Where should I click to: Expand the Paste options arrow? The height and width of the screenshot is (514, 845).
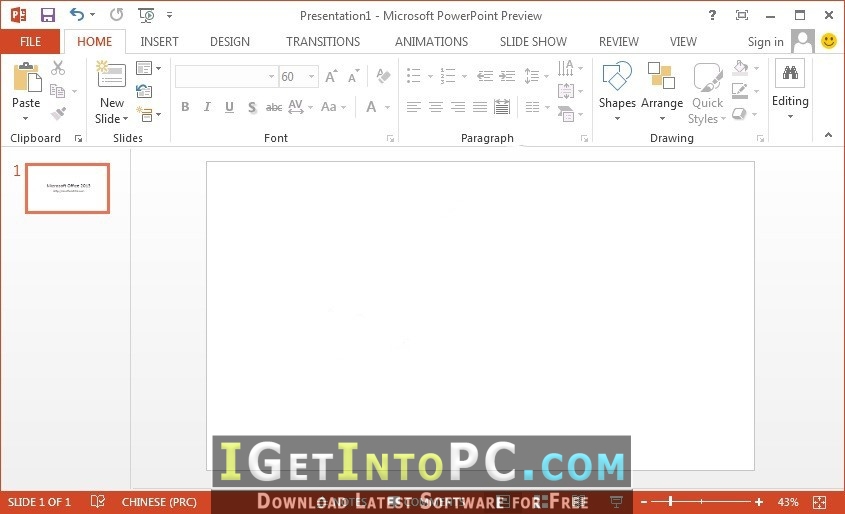coord(25,118)
